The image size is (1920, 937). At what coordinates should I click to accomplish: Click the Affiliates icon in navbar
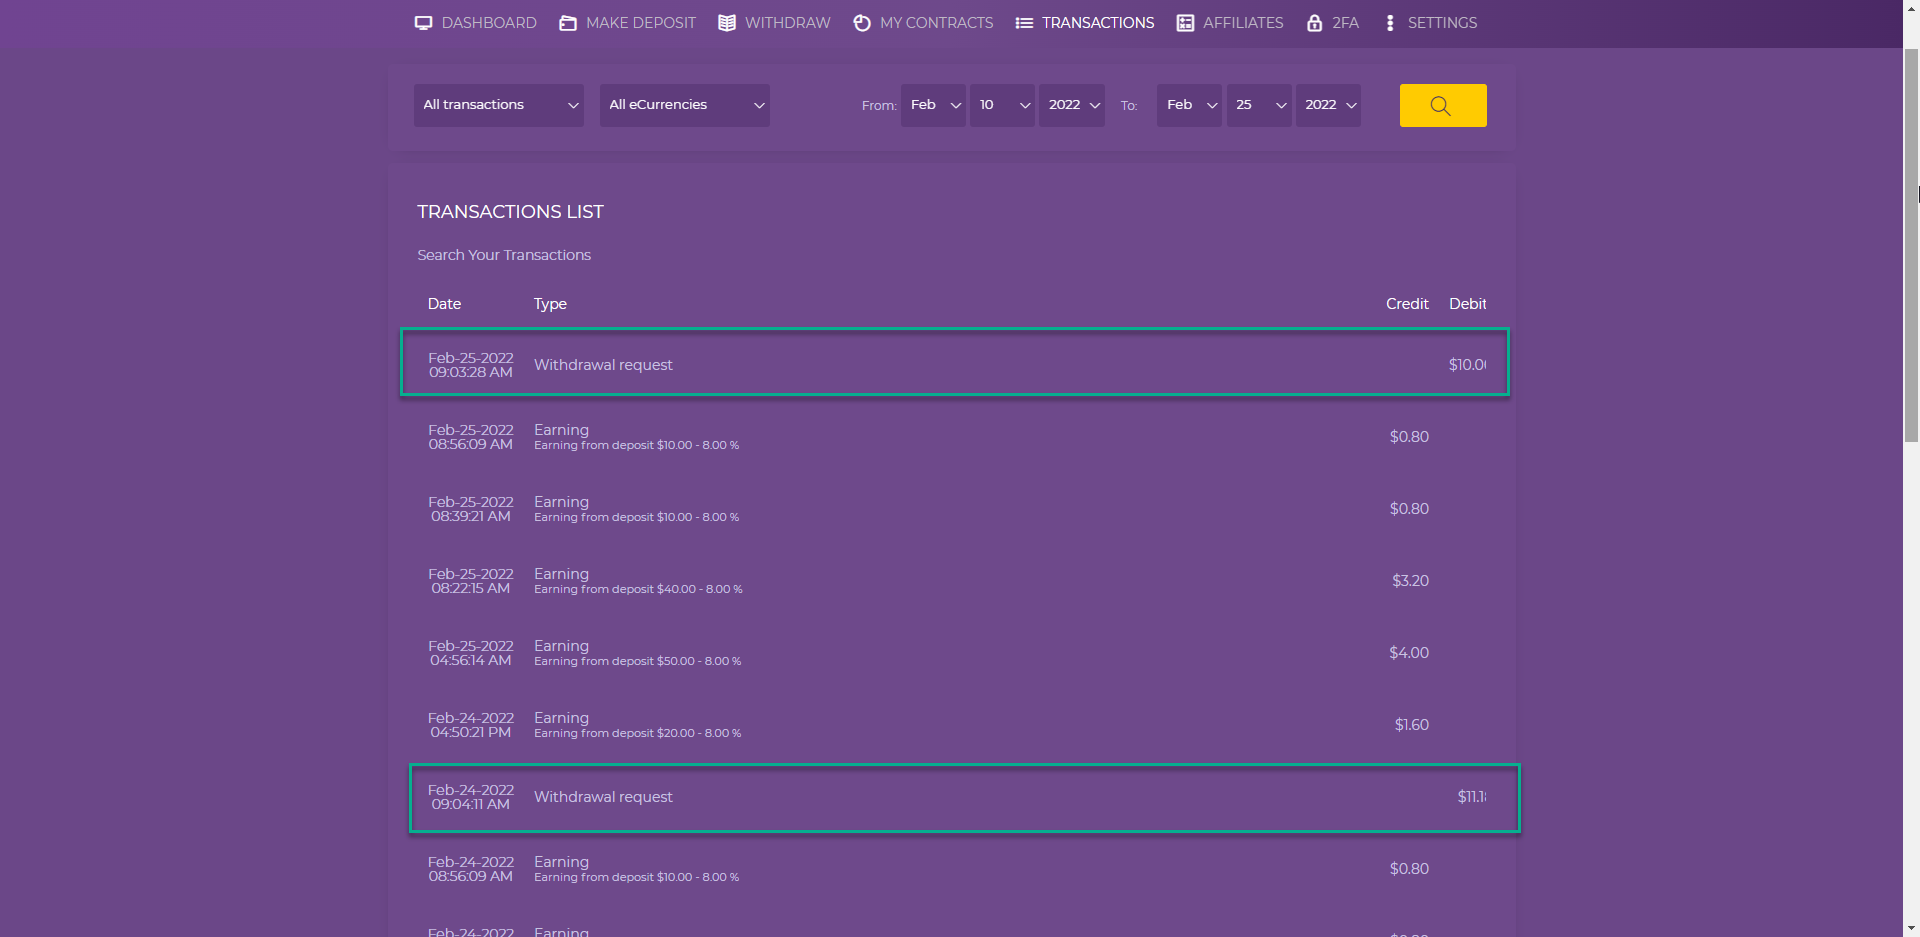click(x=1185, y=23)
